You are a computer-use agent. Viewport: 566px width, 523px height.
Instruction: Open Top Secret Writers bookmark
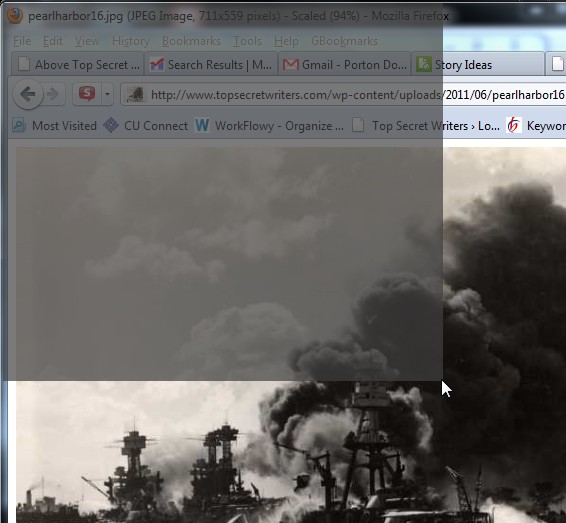(426, 126)
